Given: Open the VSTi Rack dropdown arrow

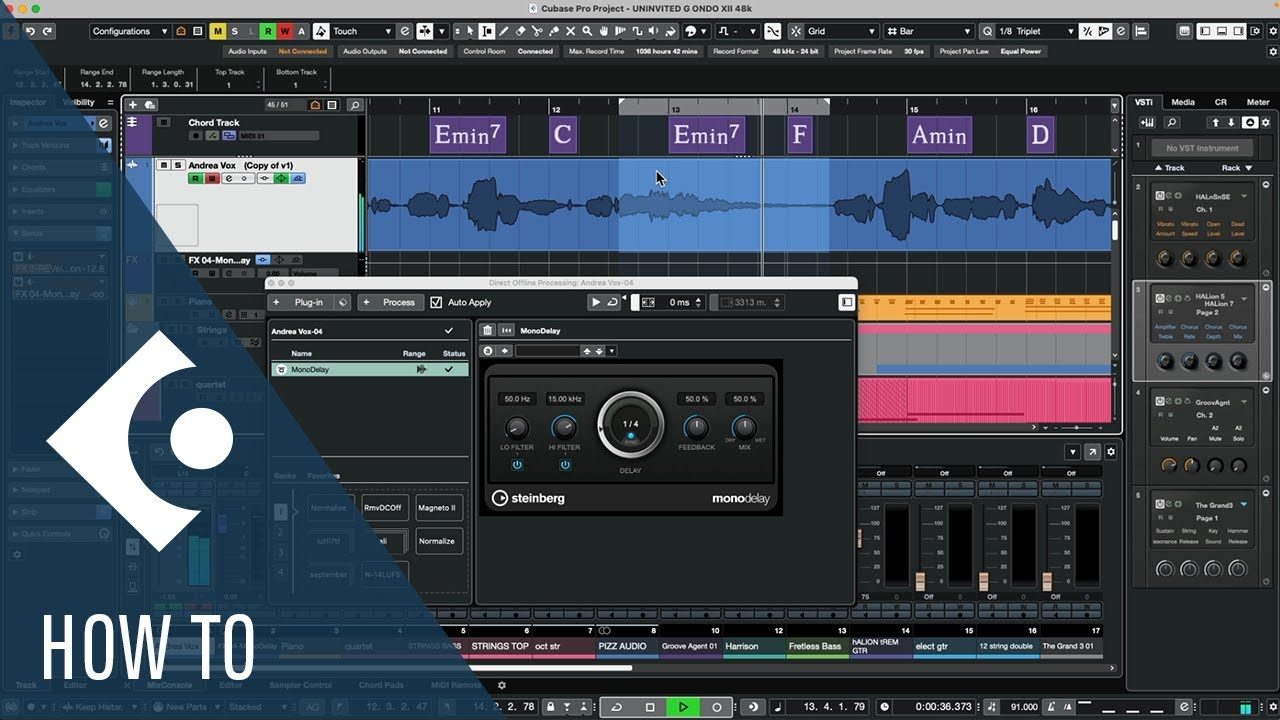Looking at the screenshot, I should 1251,168.
